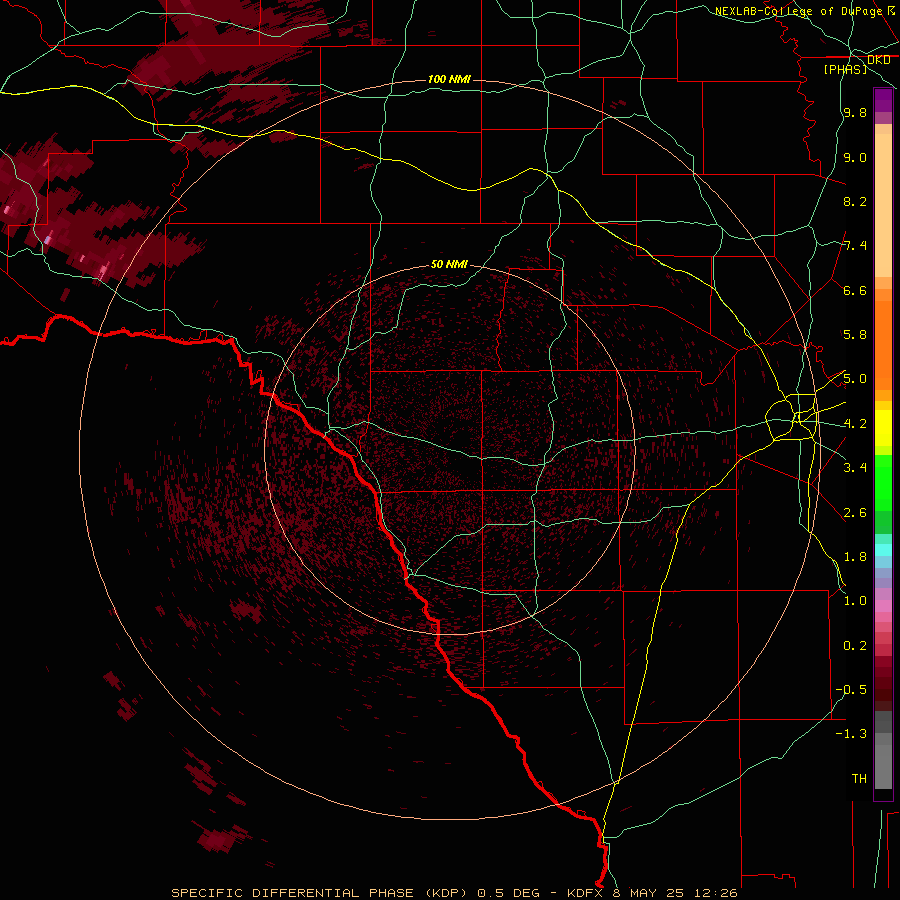Click the small arrow icon after DuPage
This screenshot has height=900, width=900.
click(x=891, y=10)
